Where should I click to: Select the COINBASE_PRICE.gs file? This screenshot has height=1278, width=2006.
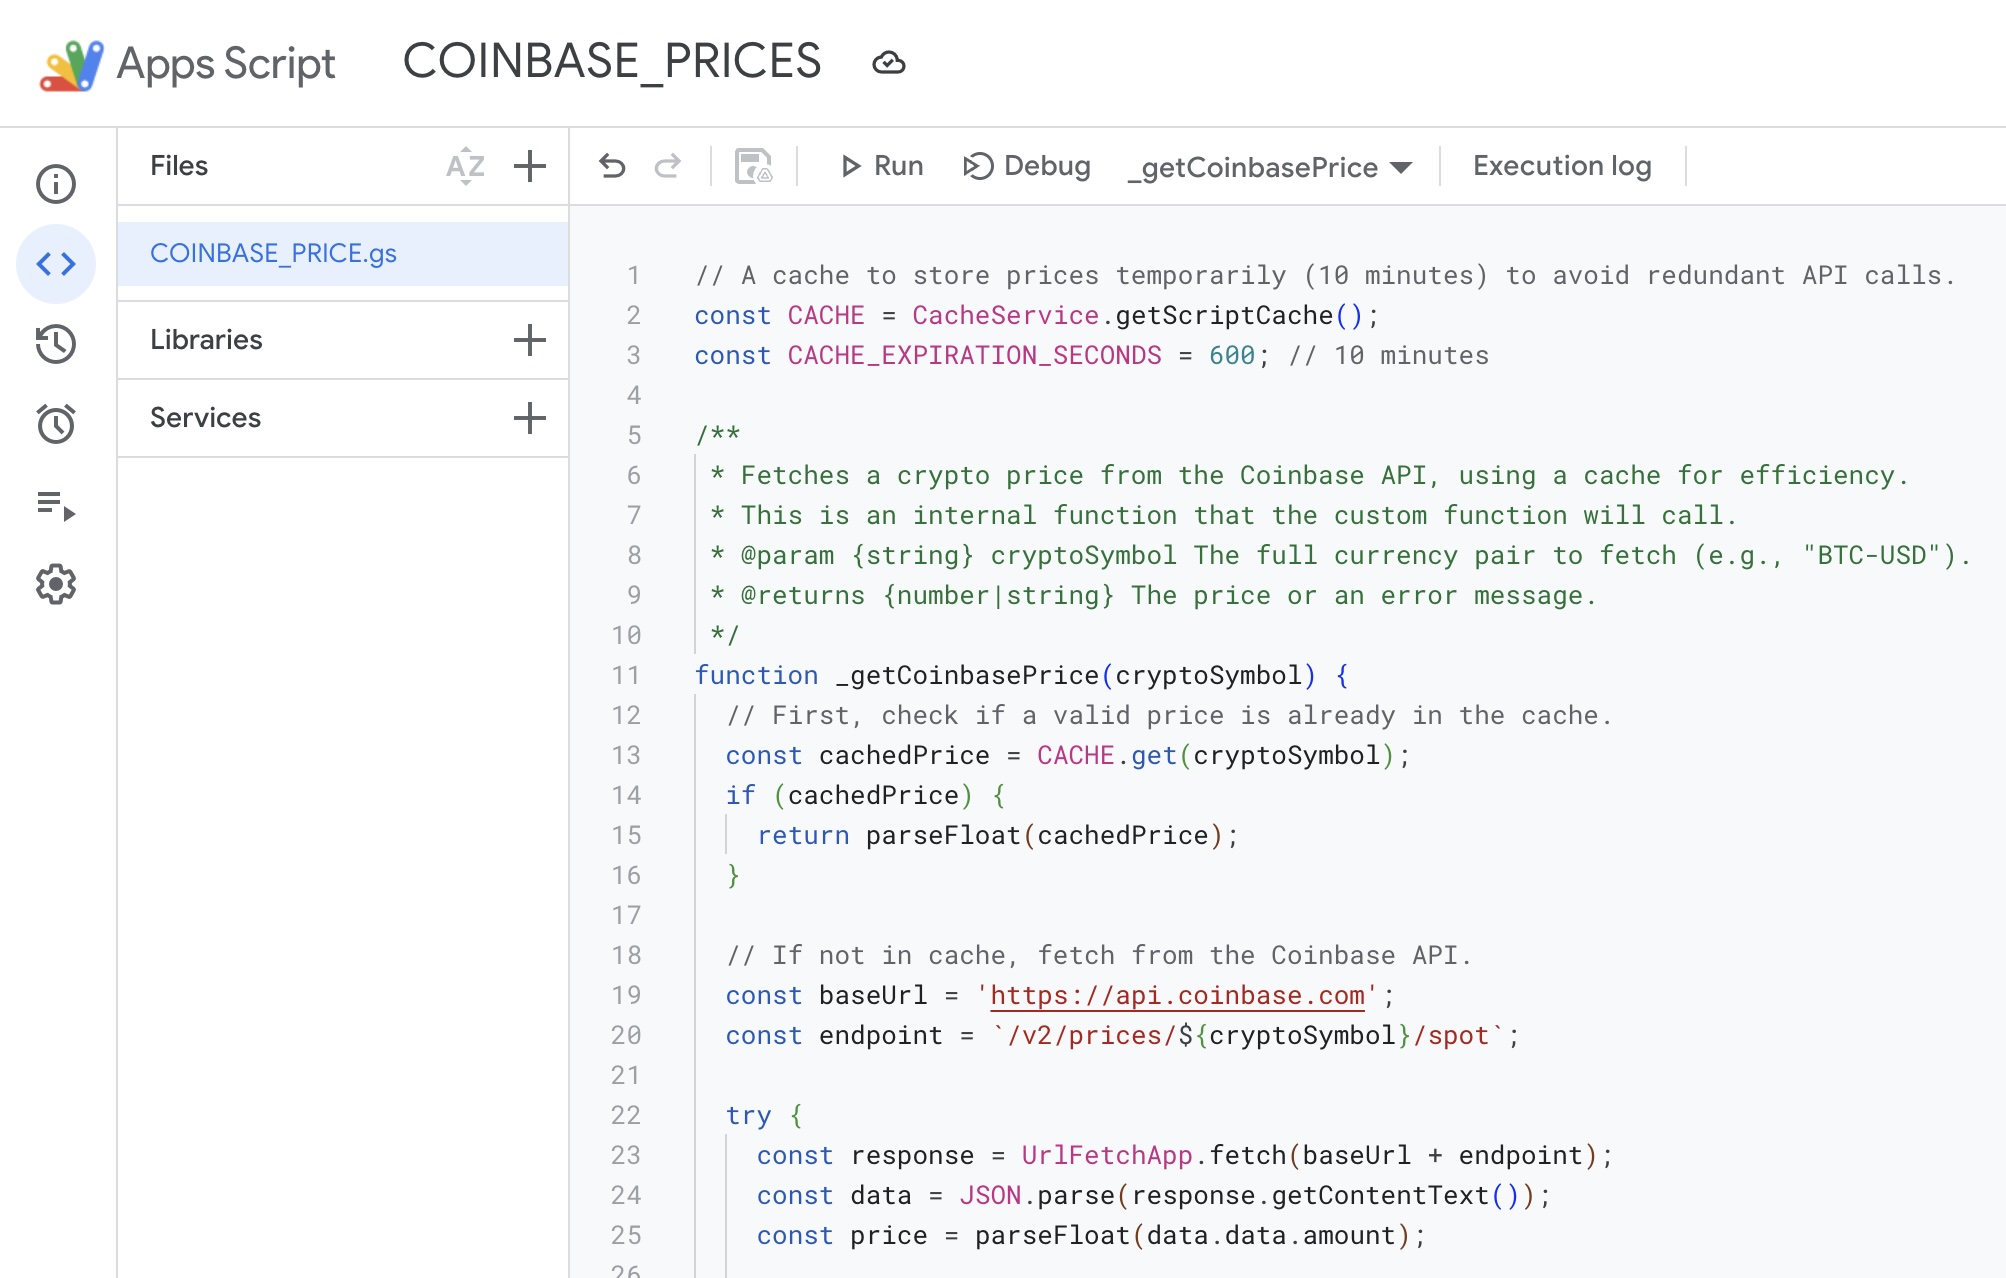343,254
